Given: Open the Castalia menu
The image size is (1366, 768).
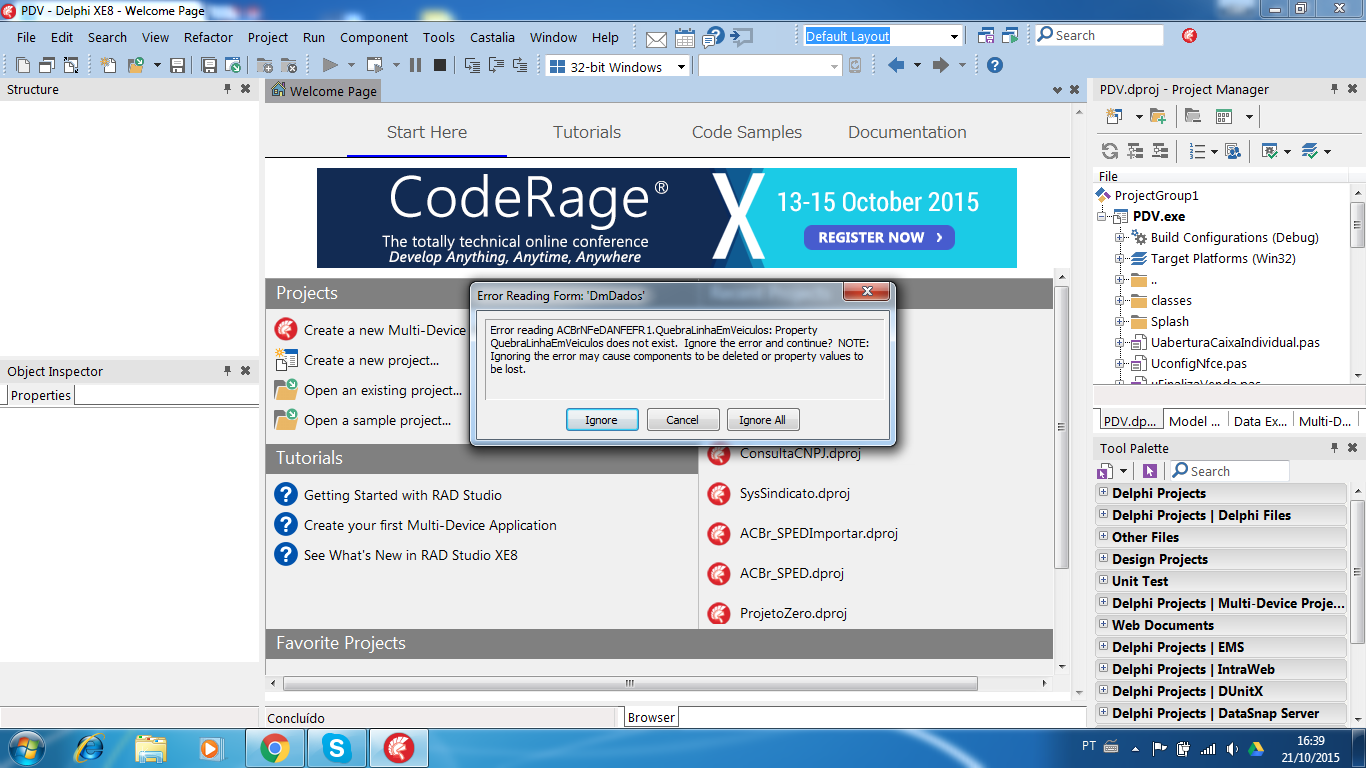Looking at the screenshot, I should click(x=492, y=37).
